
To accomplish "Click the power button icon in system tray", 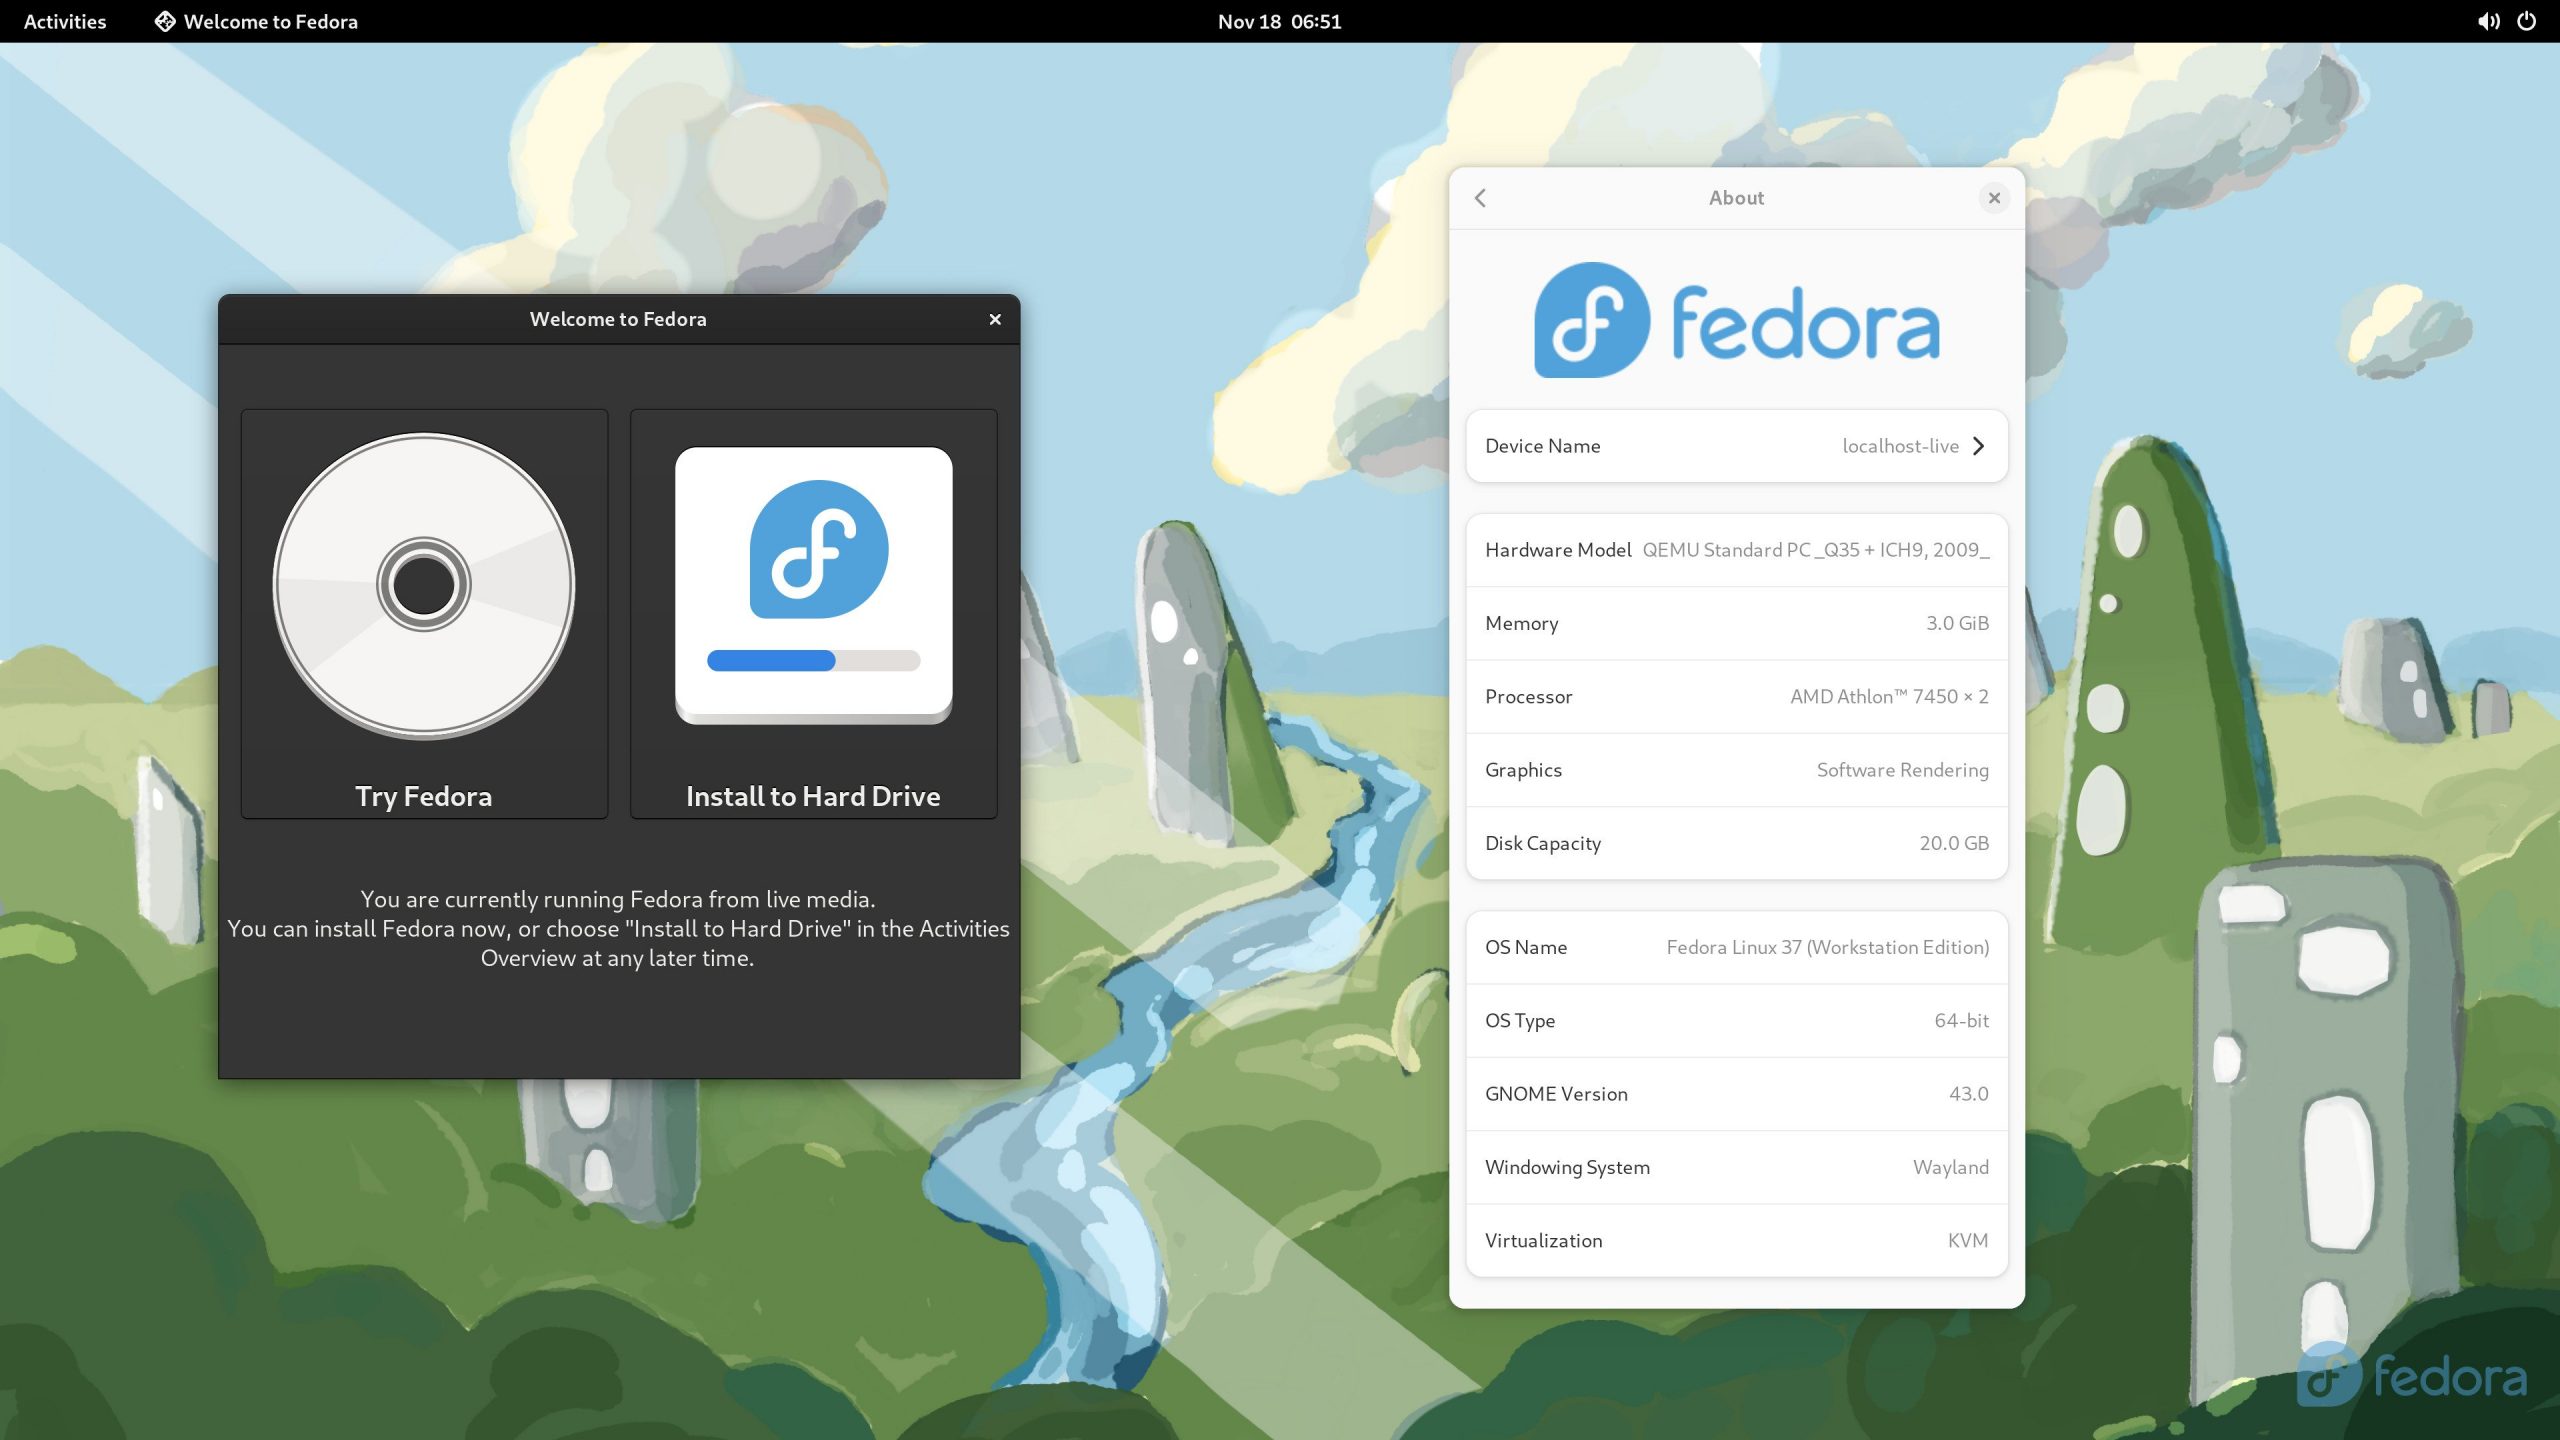I will (2527, 21).
